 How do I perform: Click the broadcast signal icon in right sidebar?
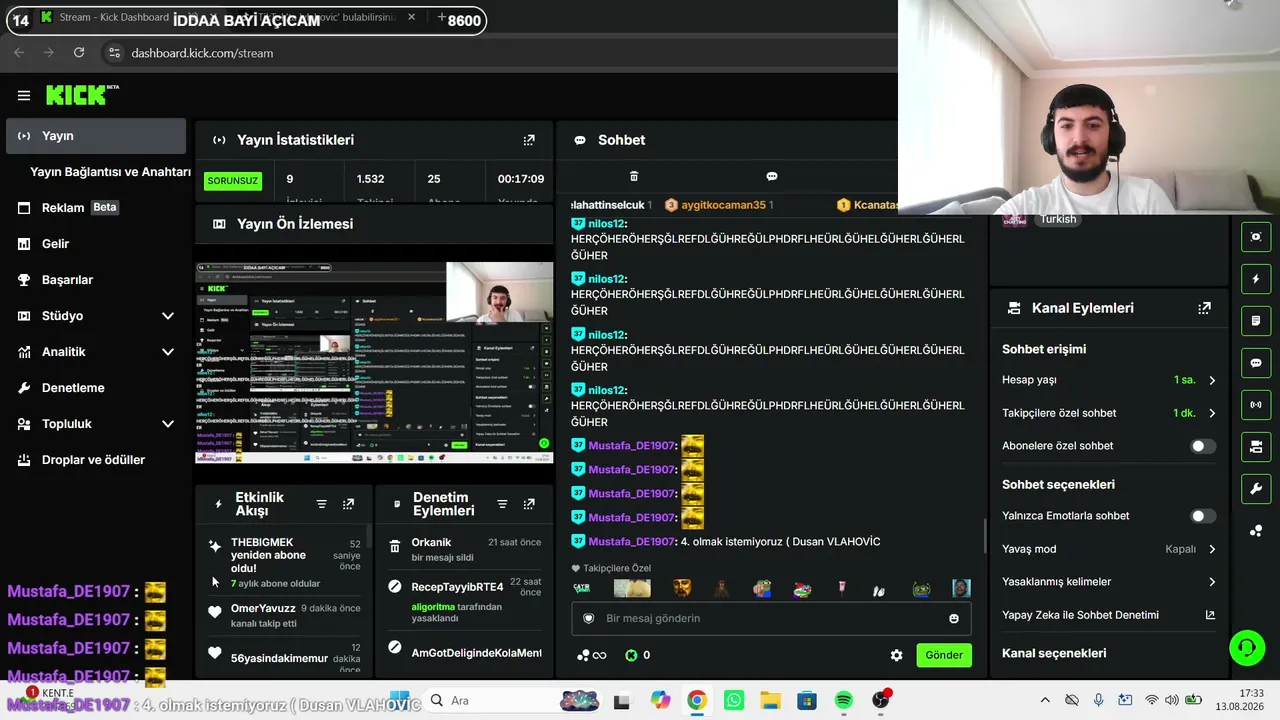tap(1256, 405)
